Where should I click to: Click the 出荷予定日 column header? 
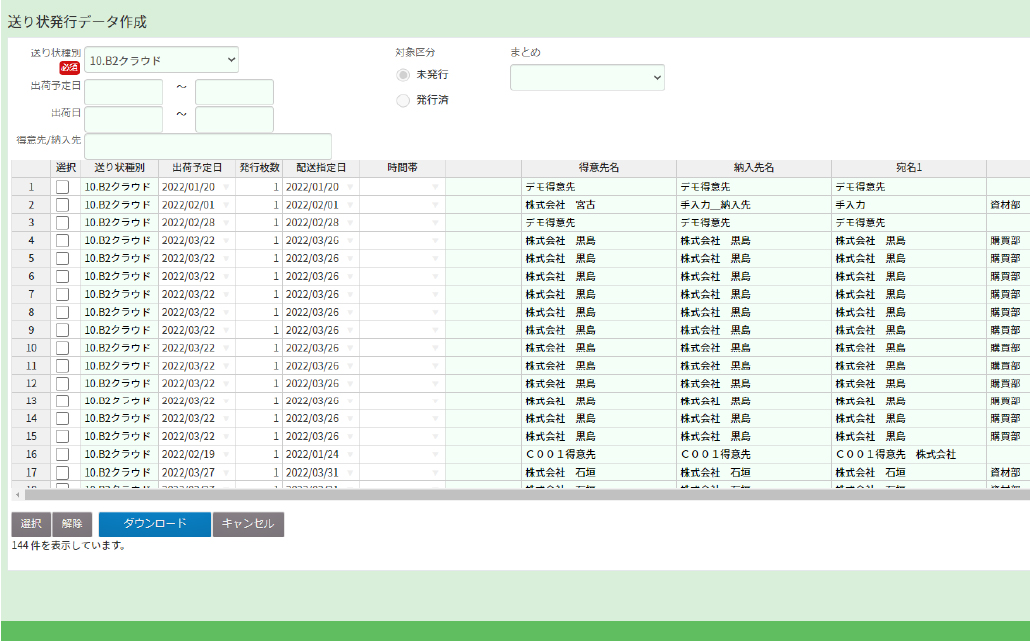(x=197, y=168)
